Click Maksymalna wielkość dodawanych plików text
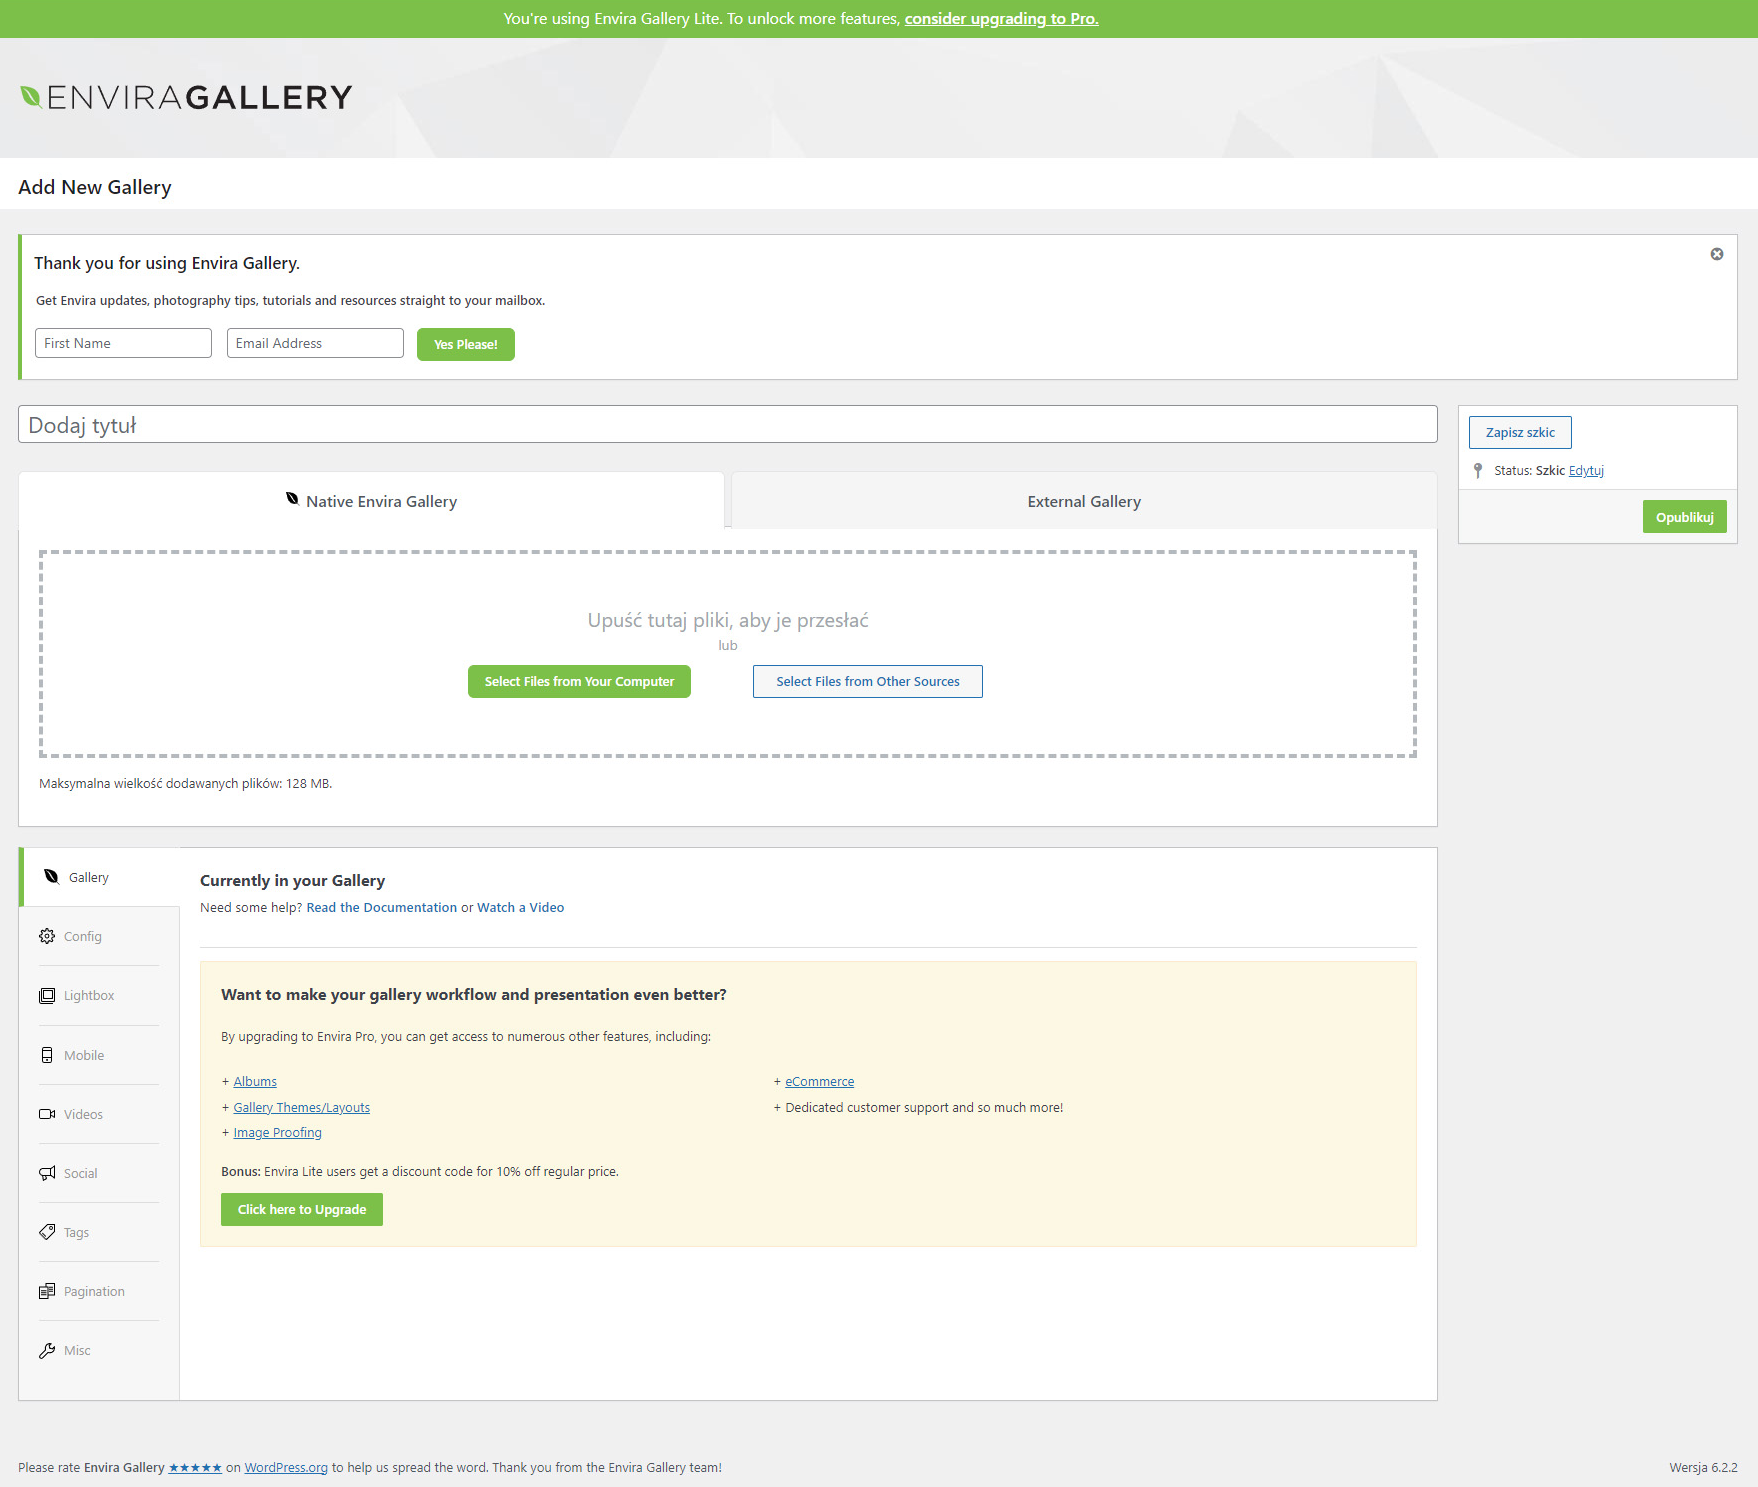This screenshot has width=1758, height=1487. [185, 783]
